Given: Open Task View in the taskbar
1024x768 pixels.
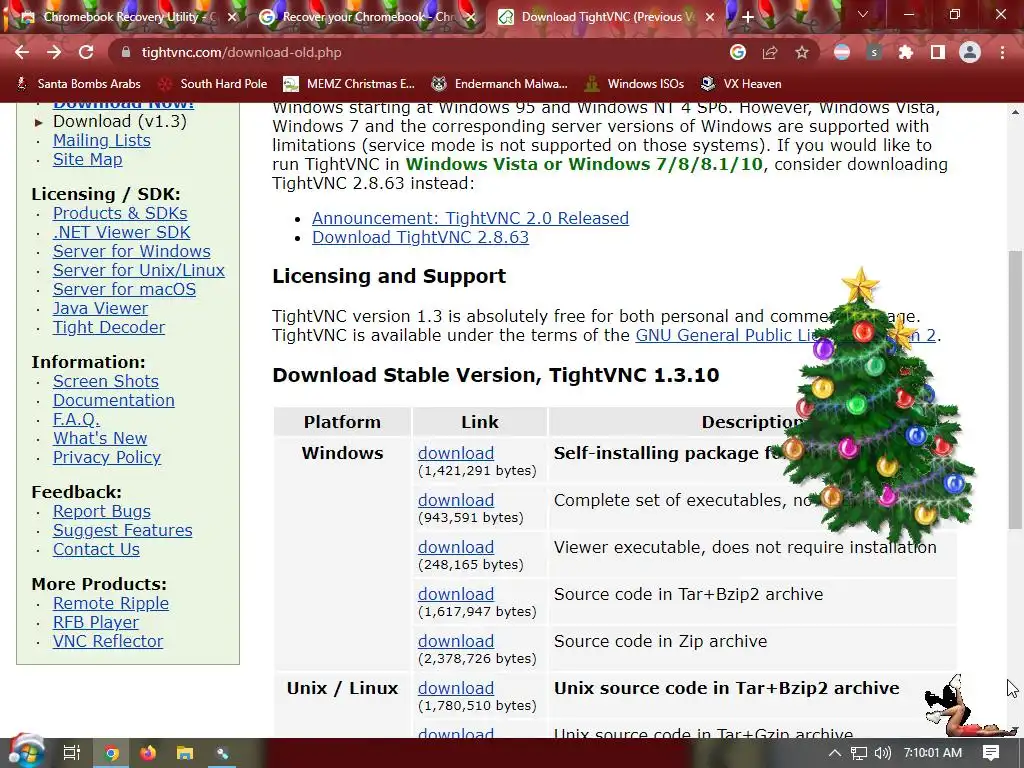Looking at the screenshot, I should tap(72, 753).
